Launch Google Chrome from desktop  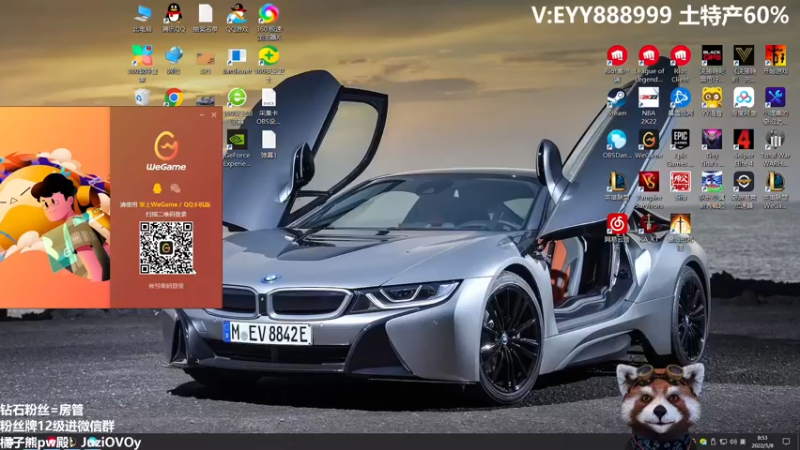pyautogui.click(x=173, y=97)
